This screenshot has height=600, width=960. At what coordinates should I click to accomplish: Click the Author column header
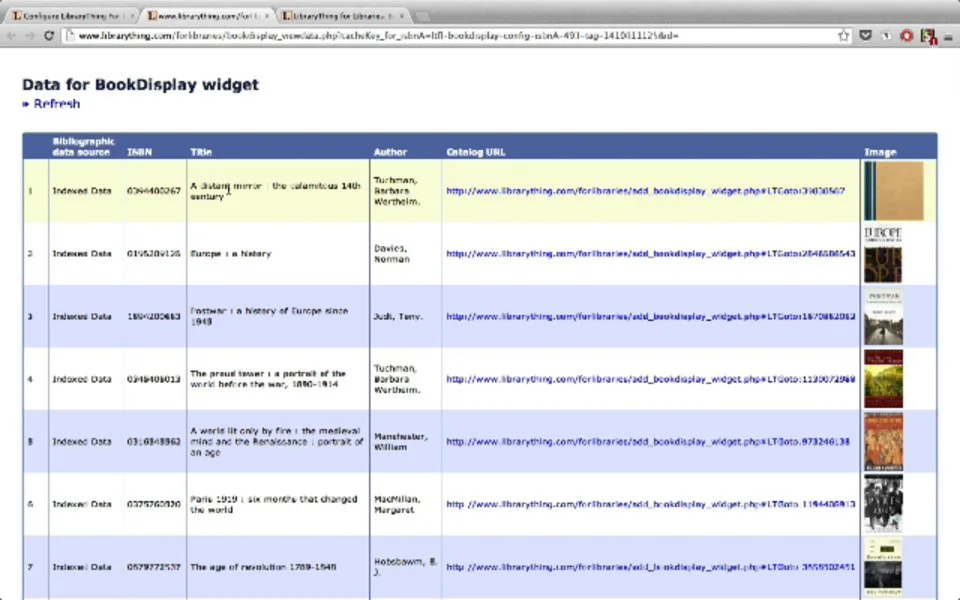(x=390, y=152)
